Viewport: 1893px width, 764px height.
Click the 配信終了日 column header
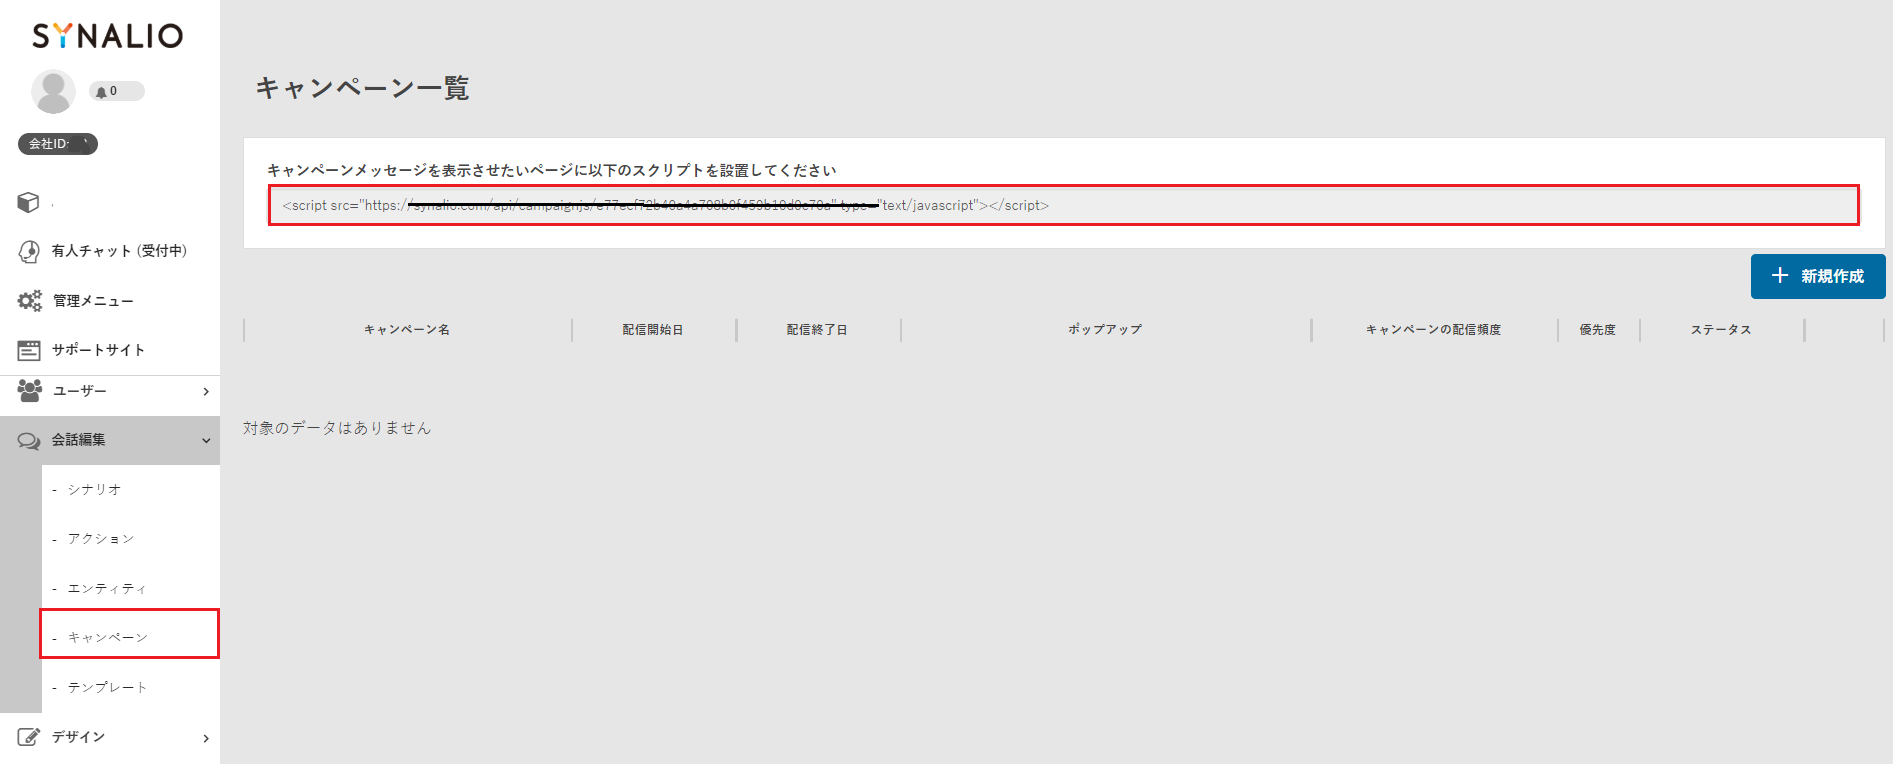pyautogui.click(x=817, y=330)
